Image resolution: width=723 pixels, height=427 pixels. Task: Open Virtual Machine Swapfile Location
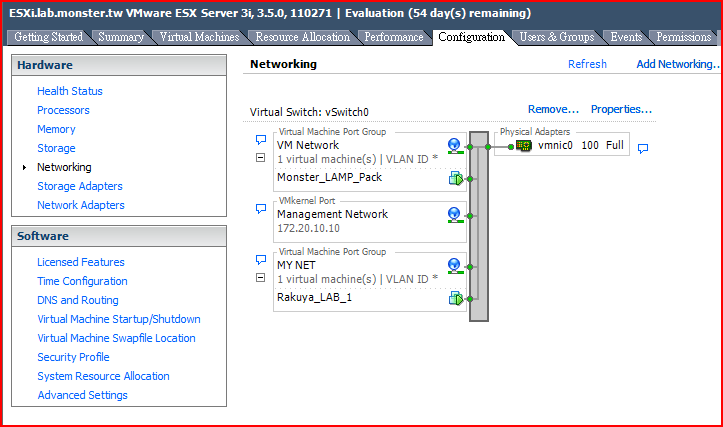coord(116,338)
